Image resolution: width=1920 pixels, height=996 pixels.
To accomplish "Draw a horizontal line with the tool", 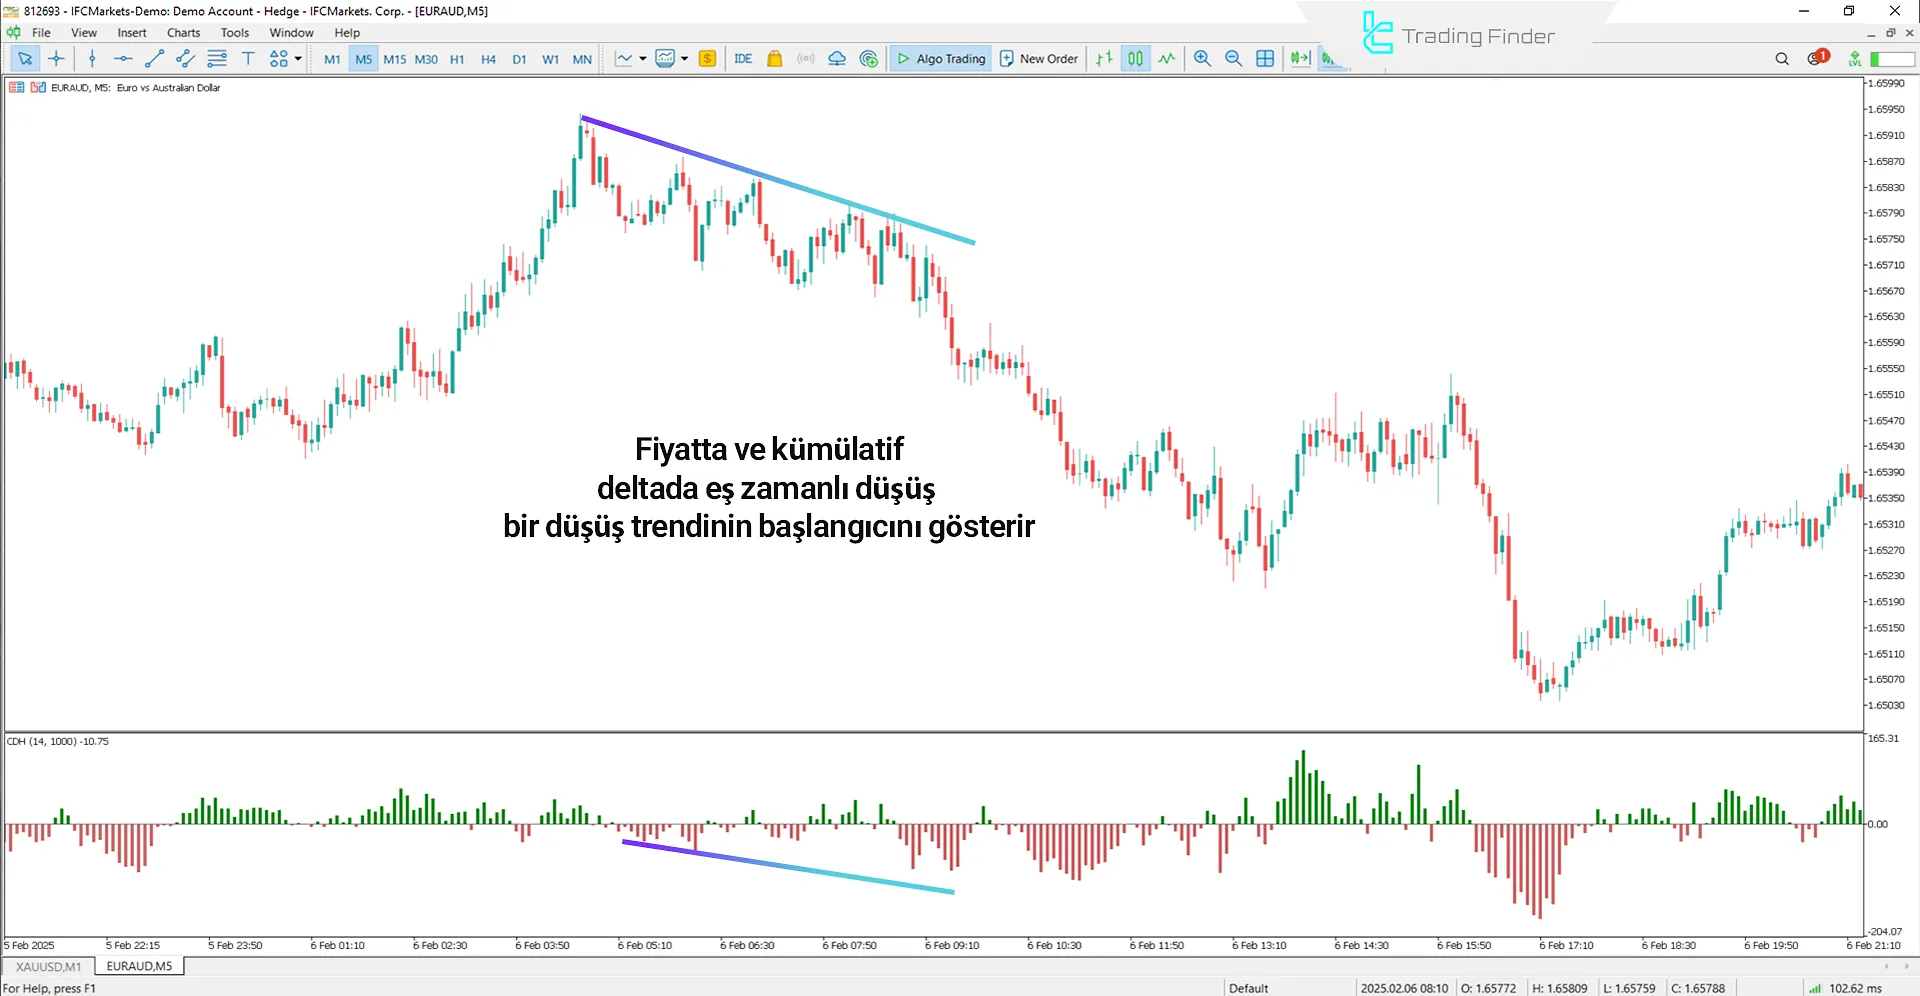I will tap(123, 59).
